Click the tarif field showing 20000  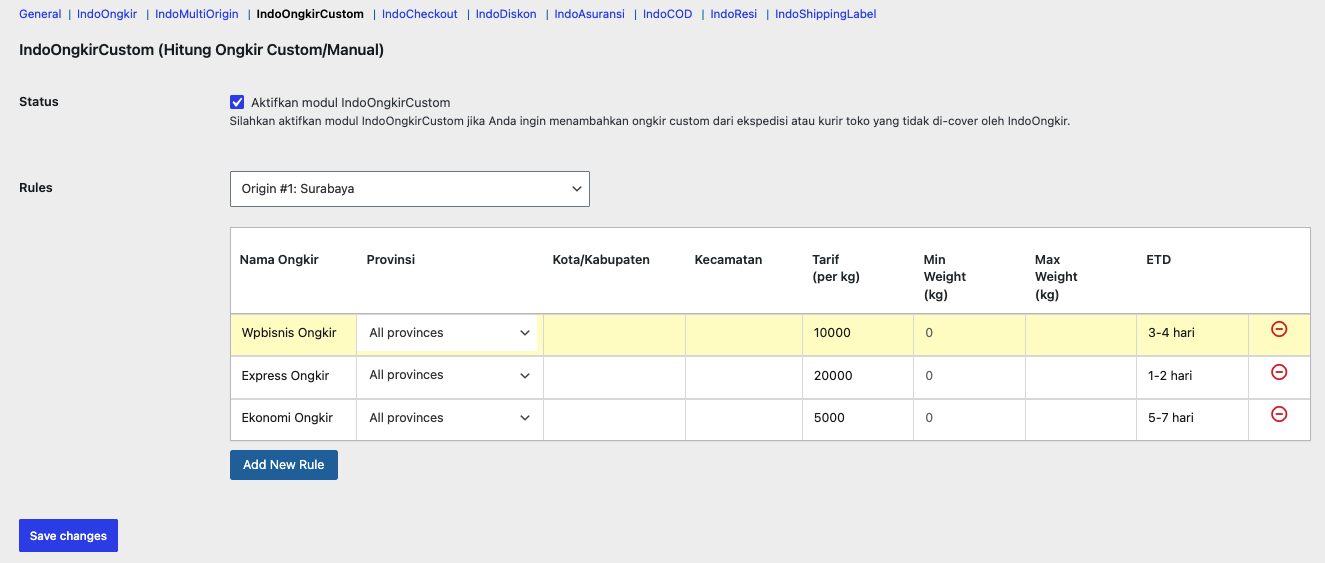click(857, 376)
